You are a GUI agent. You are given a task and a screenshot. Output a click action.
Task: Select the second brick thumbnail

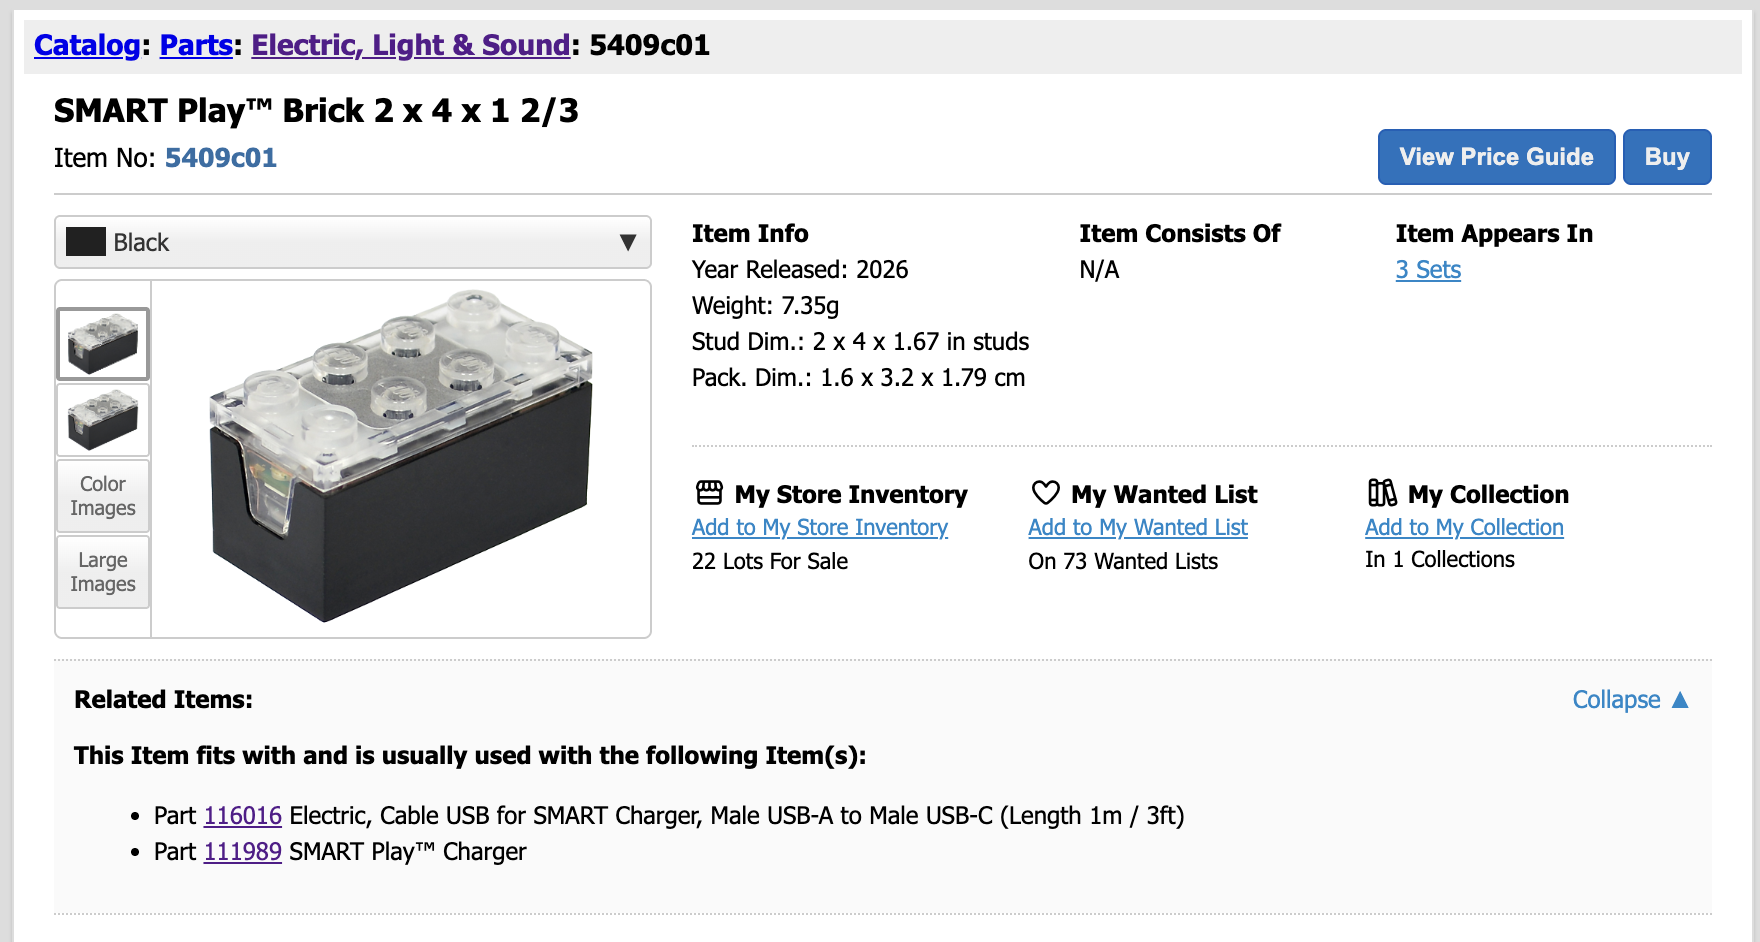(103, 420)
